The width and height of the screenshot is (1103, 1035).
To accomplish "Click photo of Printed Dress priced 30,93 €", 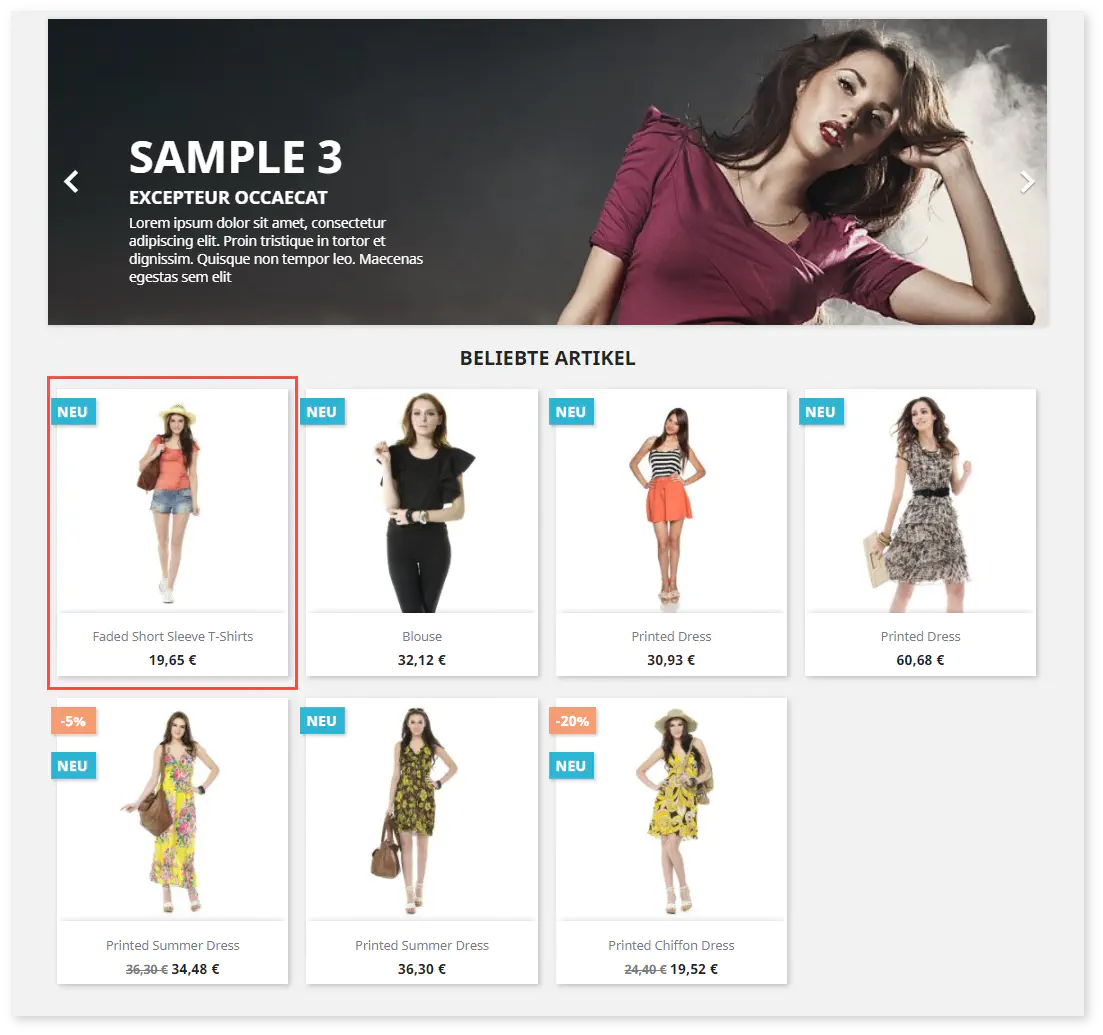I will (x=671, y=500).
